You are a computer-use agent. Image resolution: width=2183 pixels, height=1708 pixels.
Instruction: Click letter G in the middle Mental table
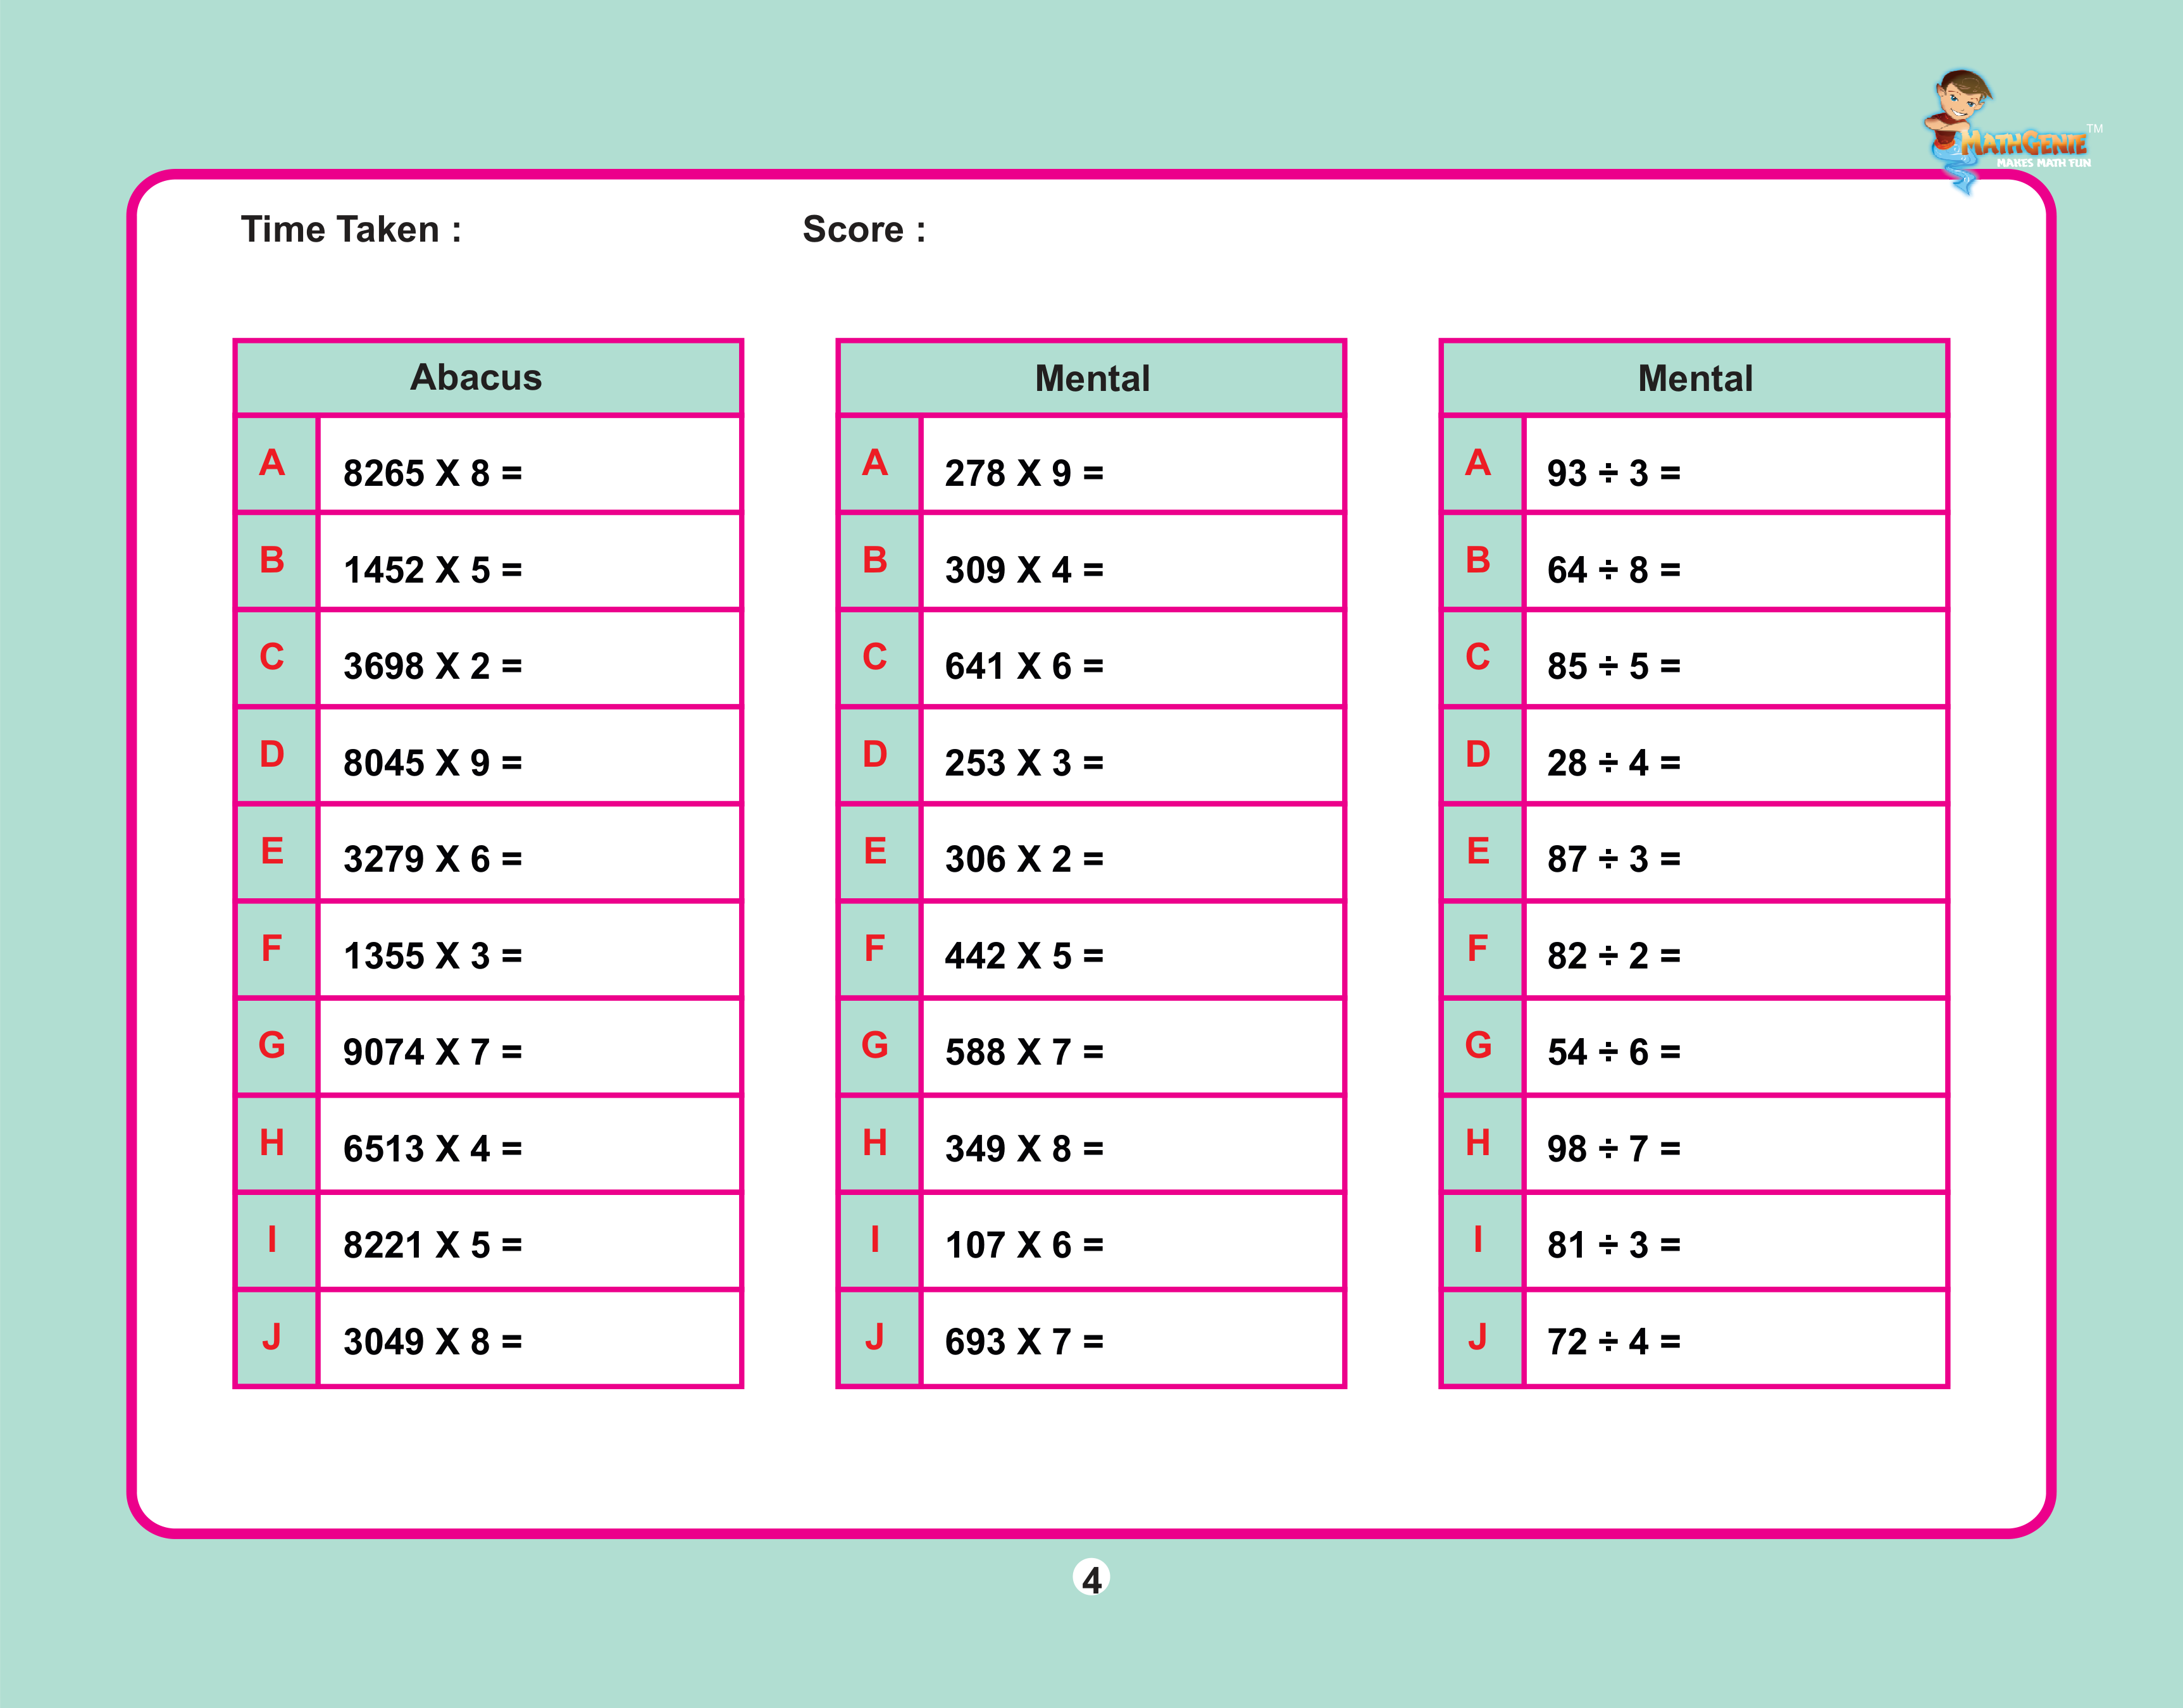(x=875, y=1045)
